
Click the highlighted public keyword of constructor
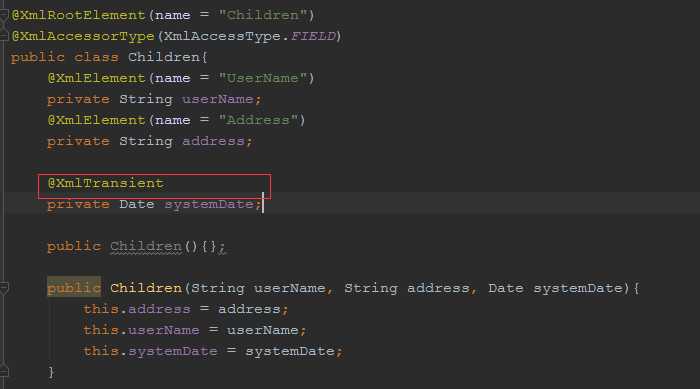coord(74,288)
